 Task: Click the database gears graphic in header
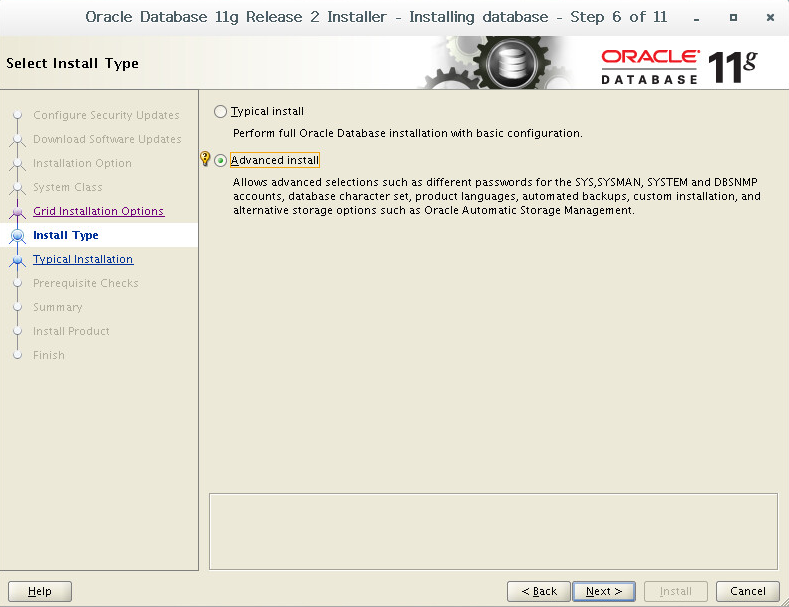click(x=498, y=63)
